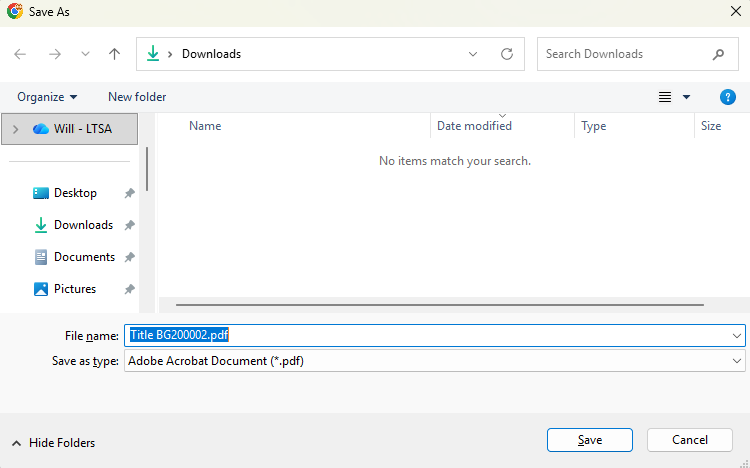Viewport: 750px width, 468px height.
Task: Open recent locations dropdown arrow
Action: 85,54
